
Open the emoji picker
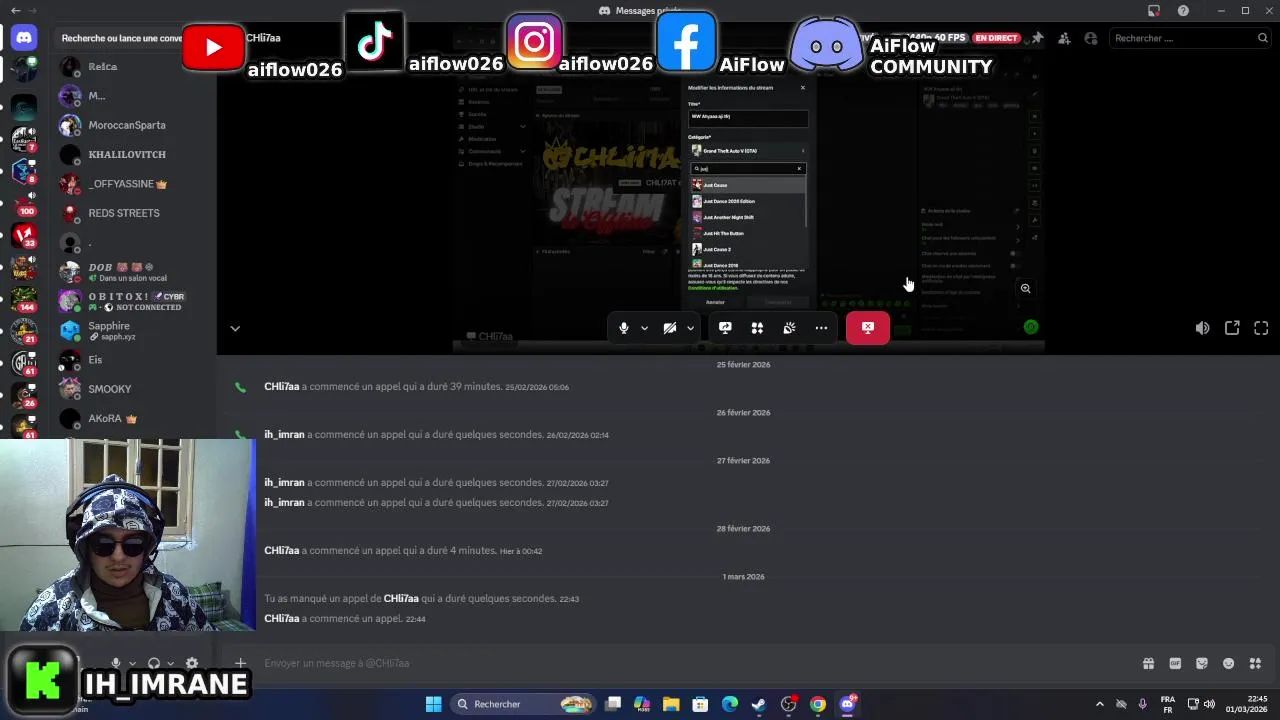(1228, 663)
